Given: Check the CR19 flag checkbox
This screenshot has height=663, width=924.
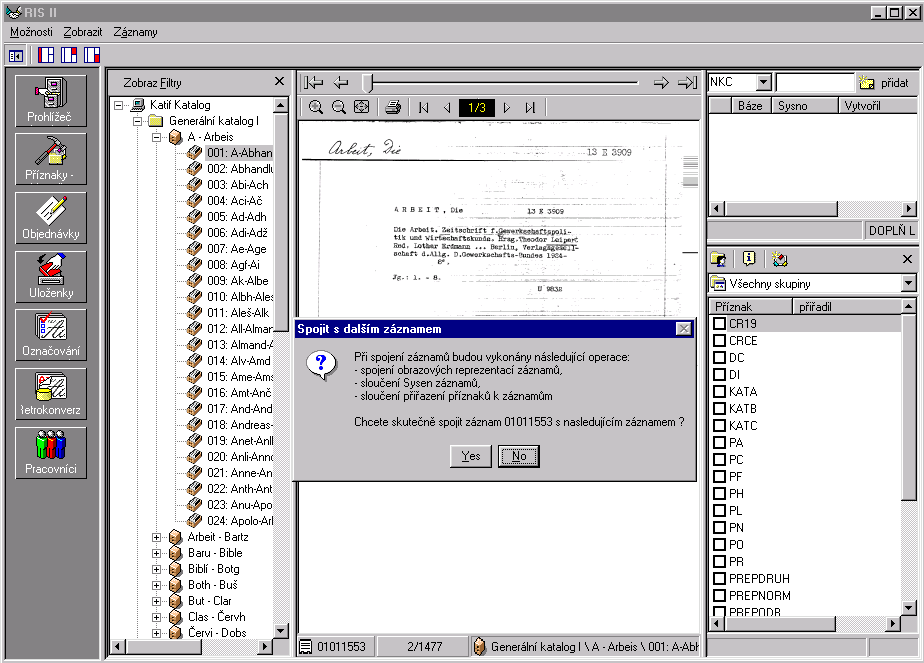Looking at the screenshot, I should [x=719, y=324].
